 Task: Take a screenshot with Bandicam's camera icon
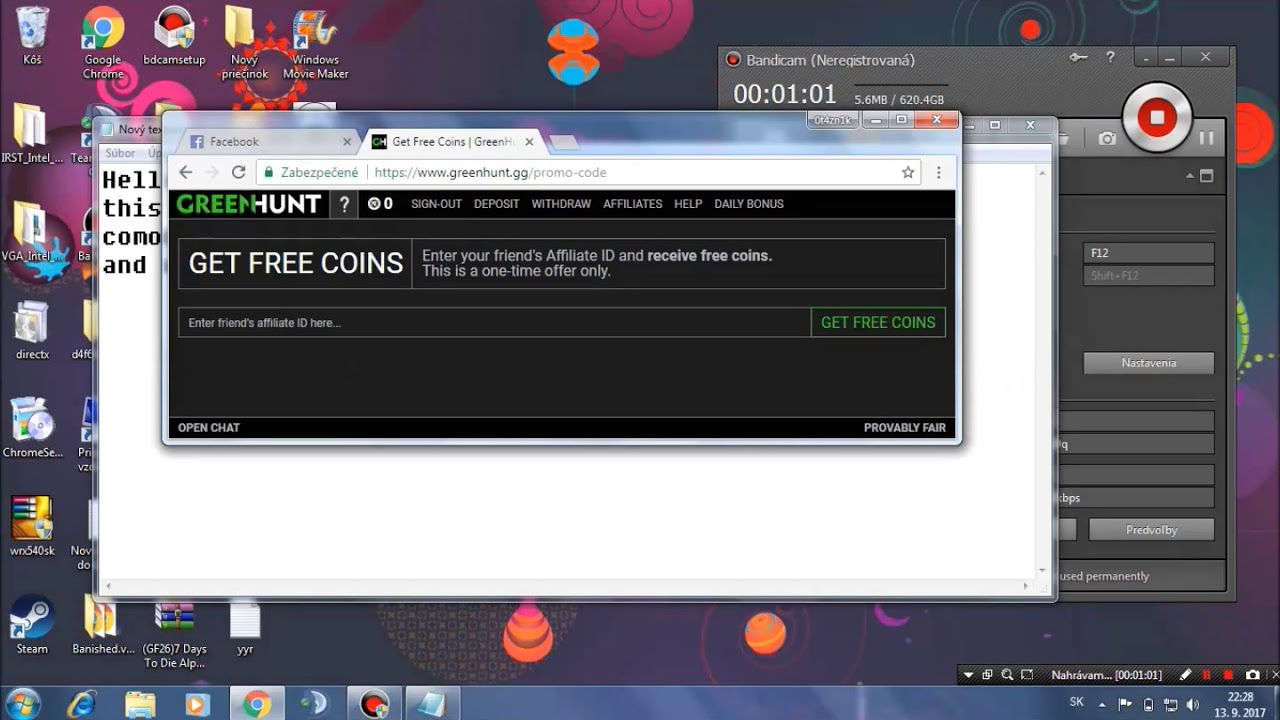coord(1107,138)
